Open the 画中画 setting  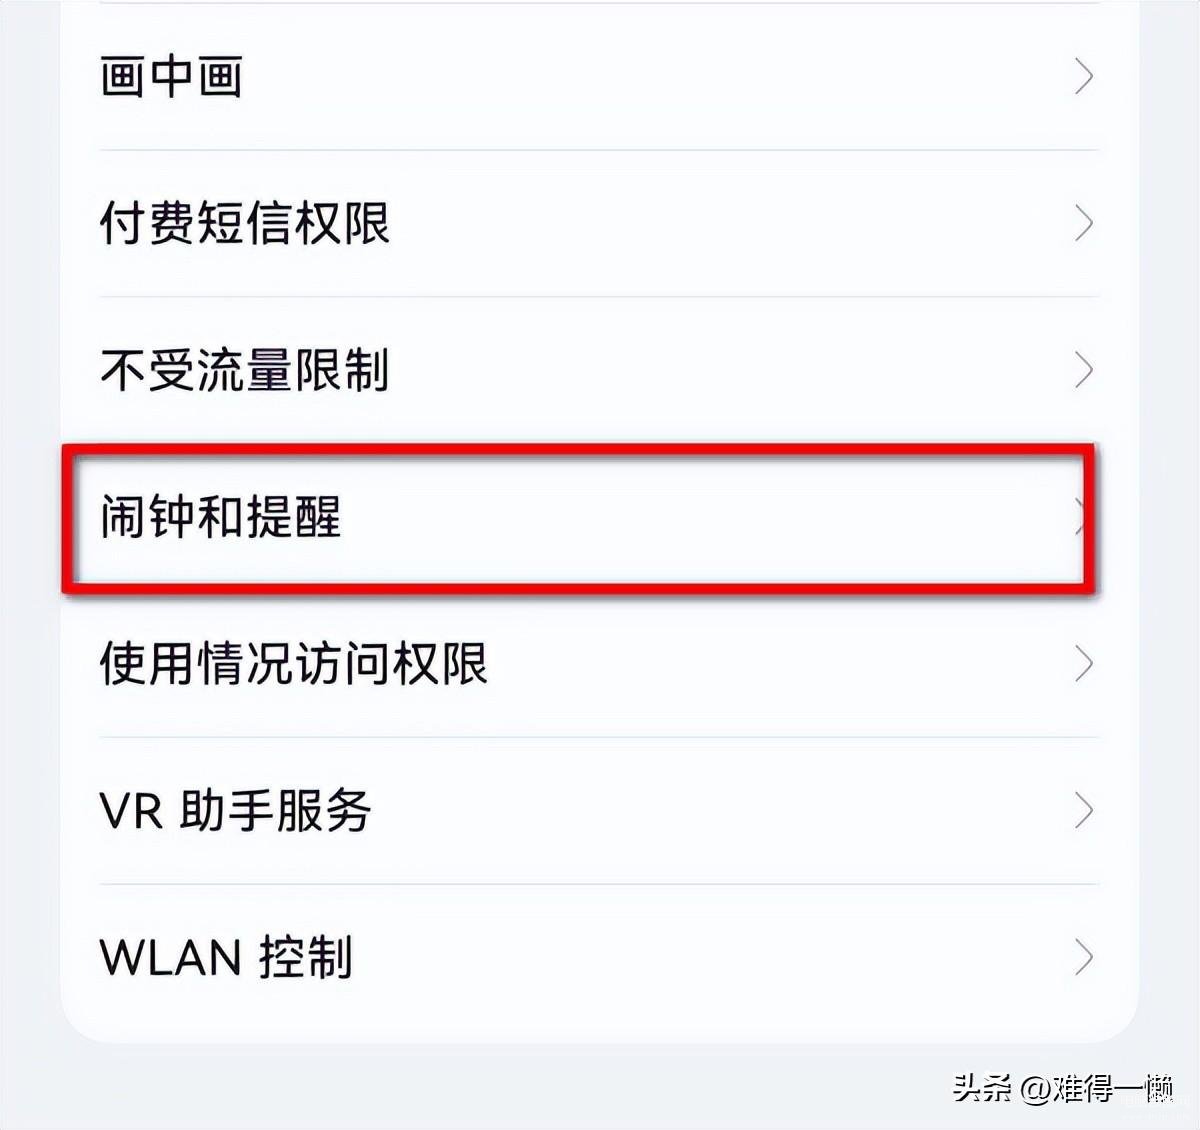(x=599, y=77)
